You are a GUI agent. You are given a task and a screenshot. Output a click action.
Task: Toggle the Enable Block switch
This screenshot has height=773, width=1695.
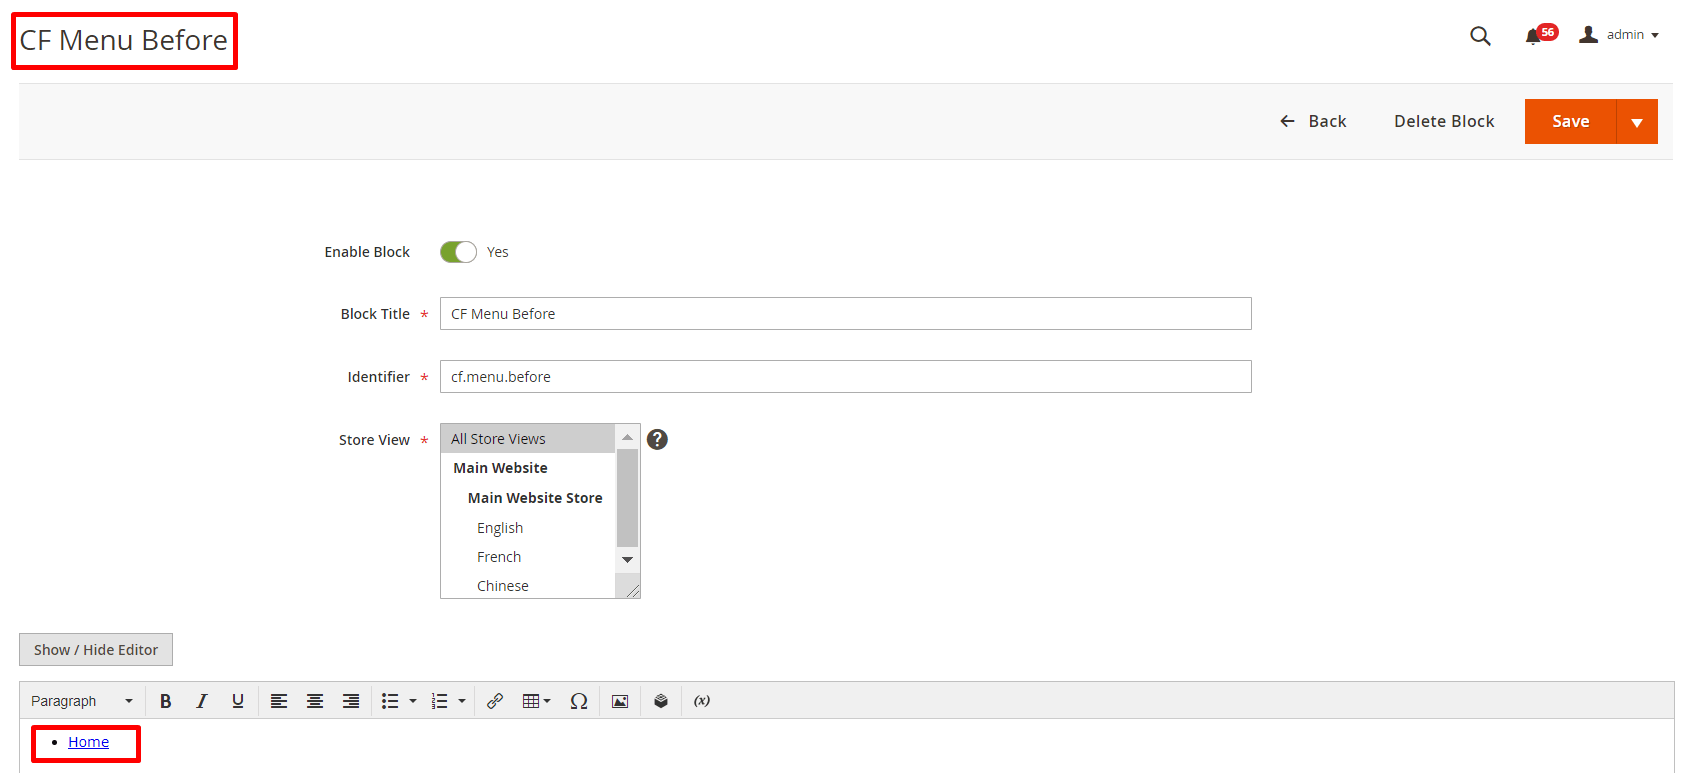pos(458,252)
